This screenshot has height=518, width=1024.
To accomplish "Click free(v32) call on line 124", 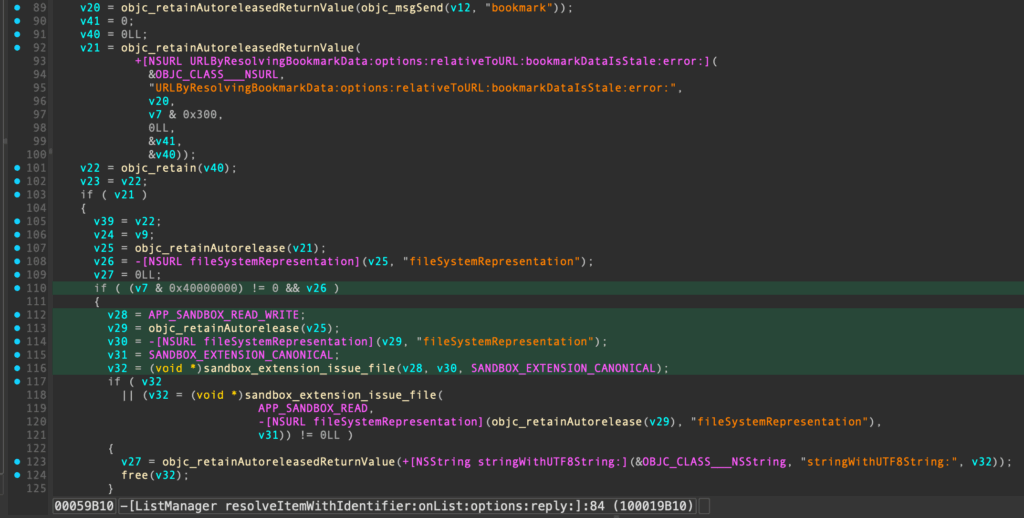I will tap(152, 475).
